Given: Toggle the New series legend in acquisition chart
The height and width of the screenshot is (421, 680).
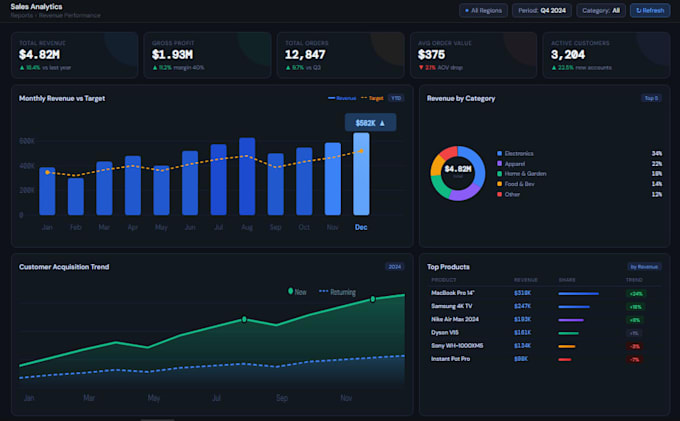Looking at the screenshot, I should 297,292.
